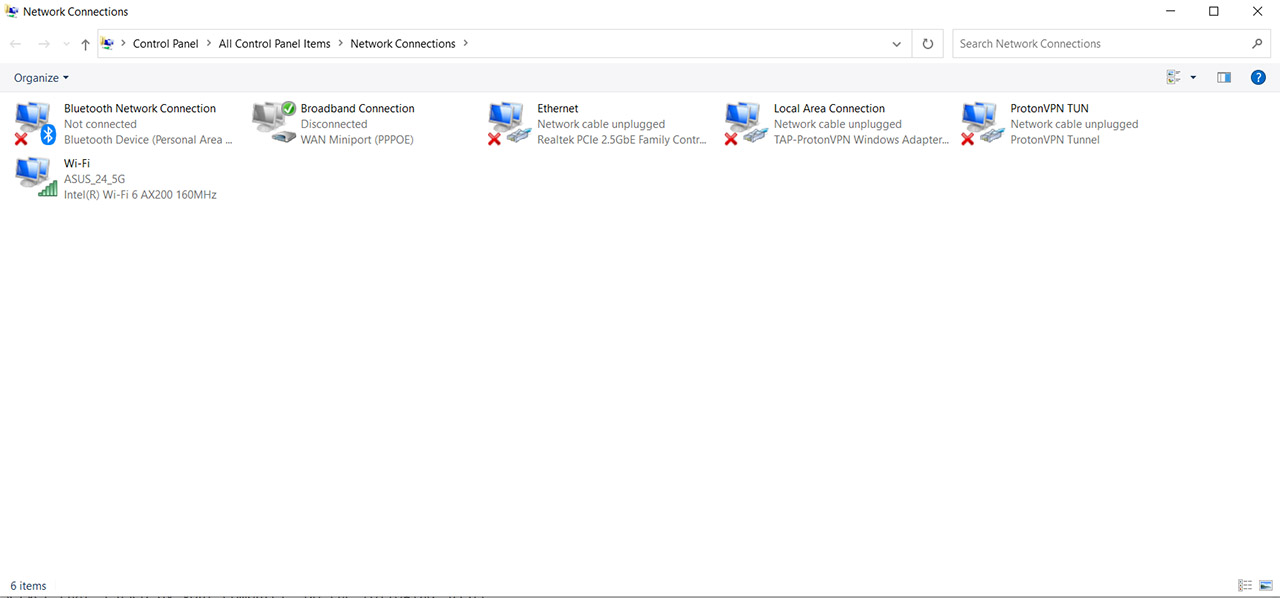Refresh the Network Connections list
The height and width of the screenshot is (598, 1280).
click(928, 44)
